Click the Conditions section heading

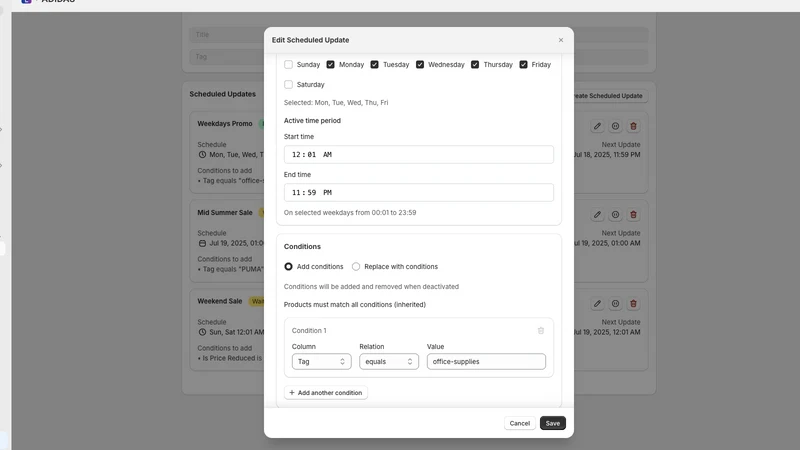pos(302,246)
